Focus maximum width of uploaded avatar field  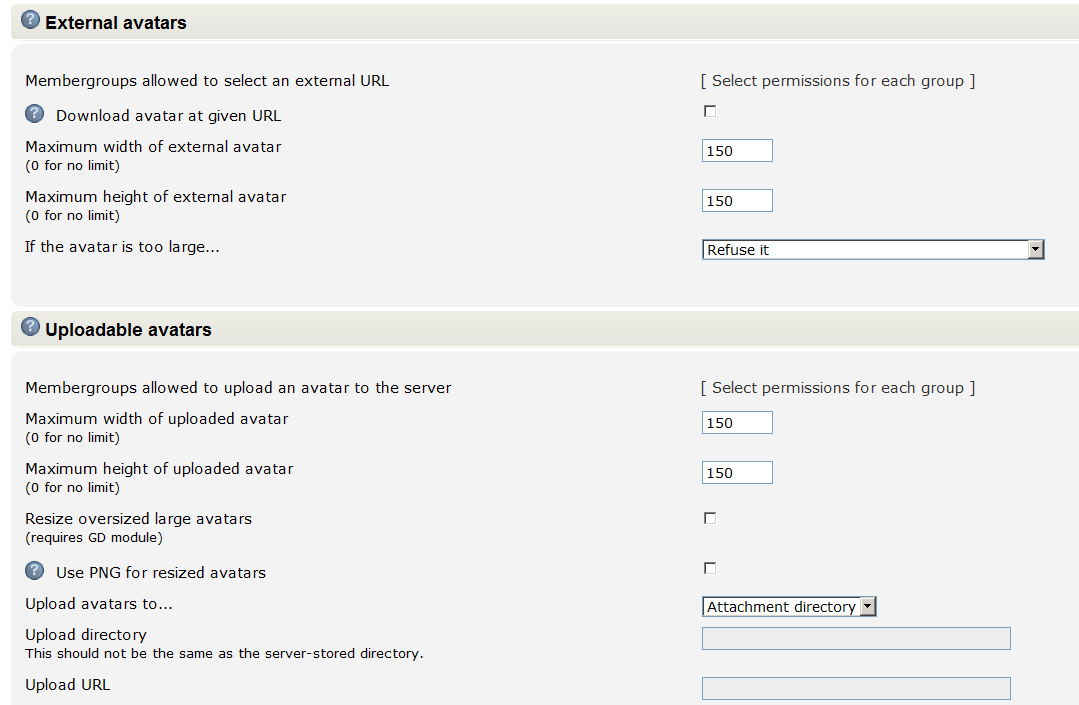(737, 423)
